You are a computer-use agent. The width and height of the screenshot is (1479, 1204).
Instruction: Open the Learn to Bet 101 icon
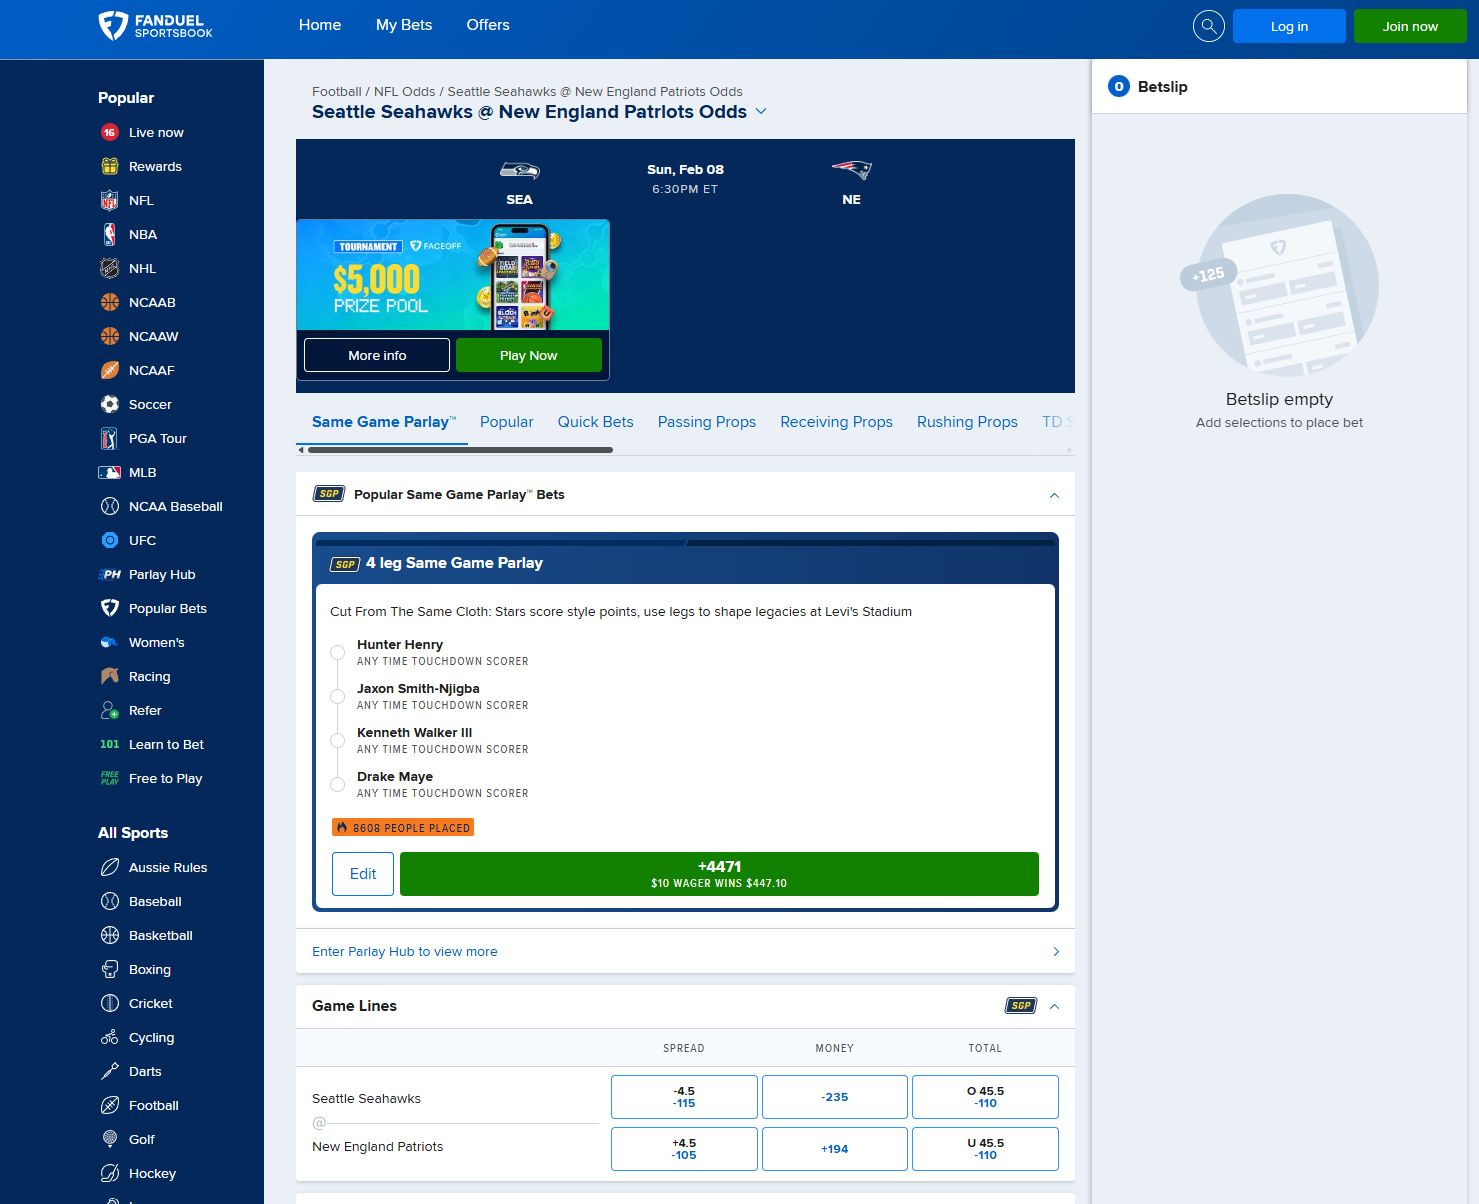(x=110, y=744)
